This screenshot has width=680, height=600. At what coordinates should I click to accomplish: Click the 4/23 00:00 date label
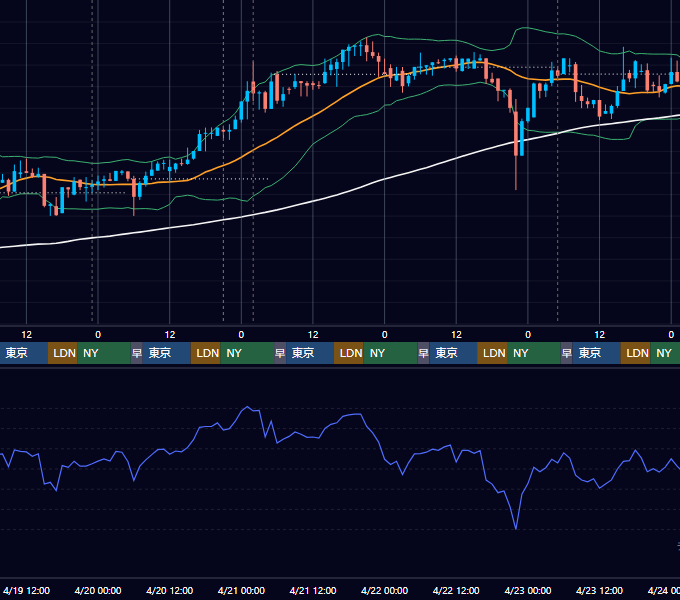(528, 590)
